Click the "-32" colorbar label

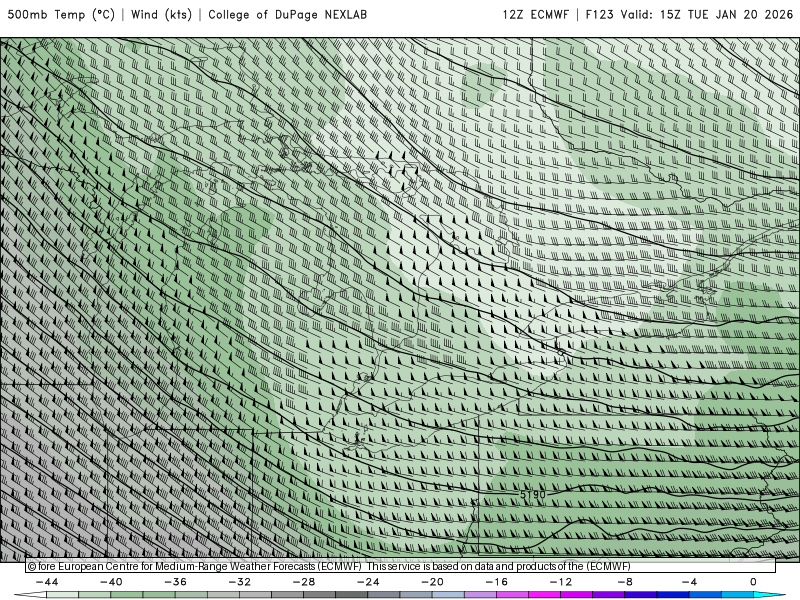coord(240,582)
